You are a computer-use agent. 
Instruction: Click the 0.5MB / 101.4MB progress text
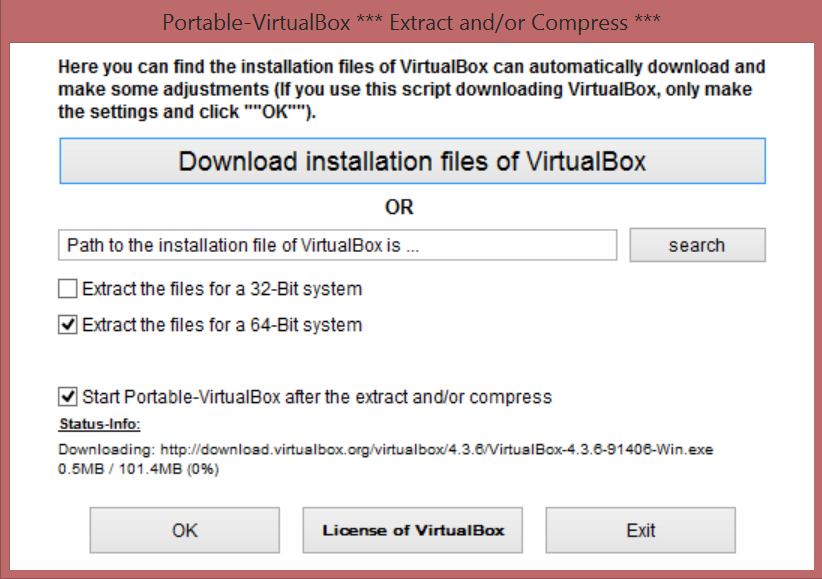click(x=138, y=468)
